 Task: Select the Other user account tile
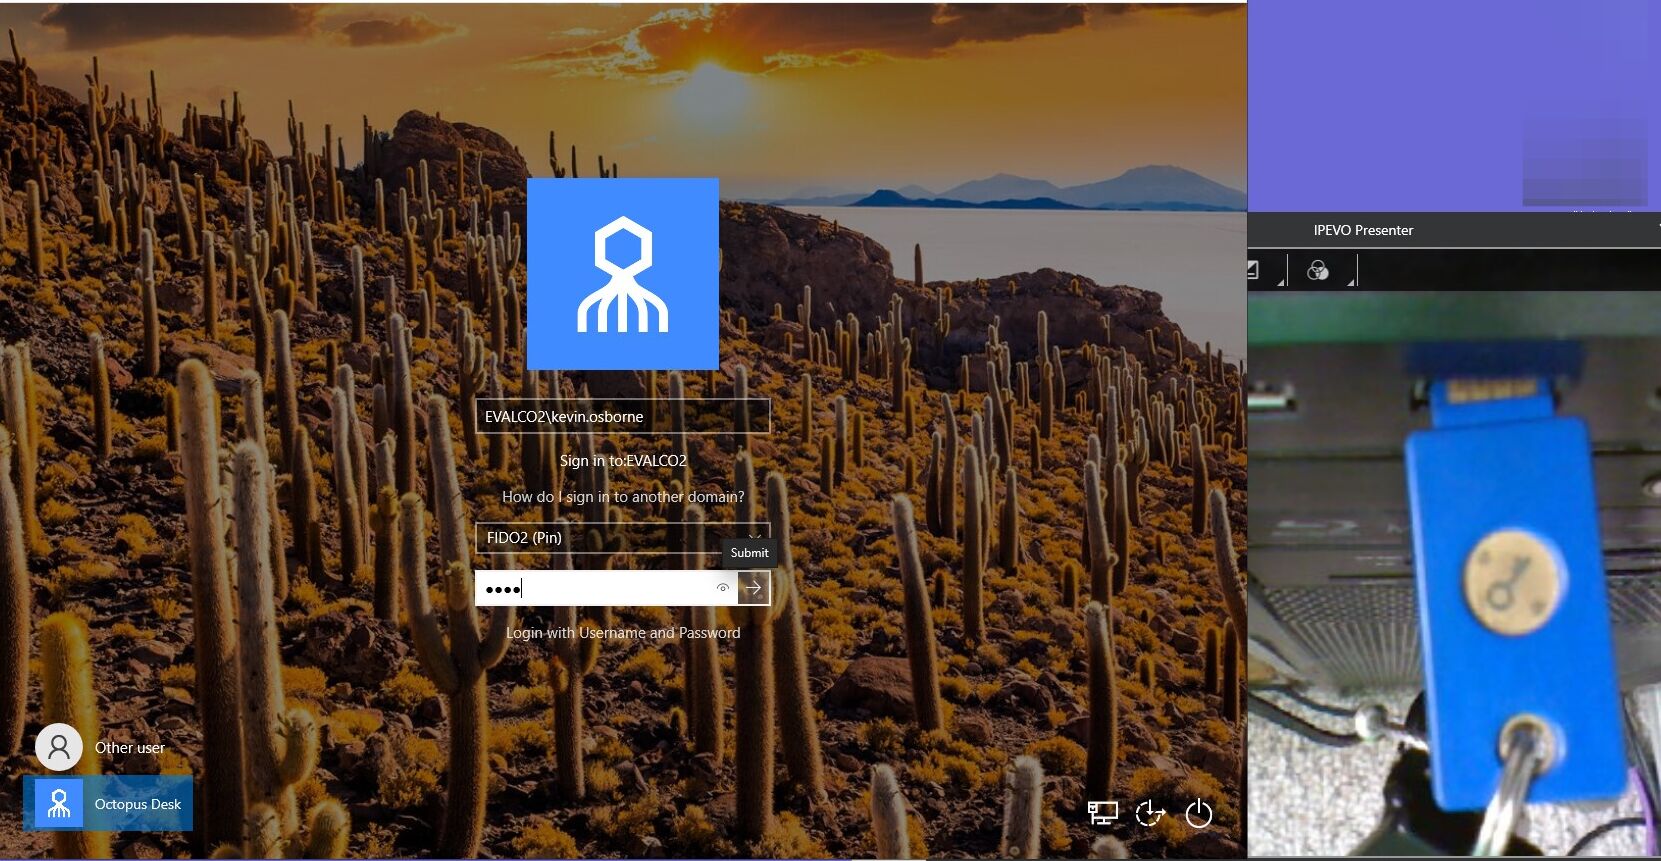tap(108, 747)
